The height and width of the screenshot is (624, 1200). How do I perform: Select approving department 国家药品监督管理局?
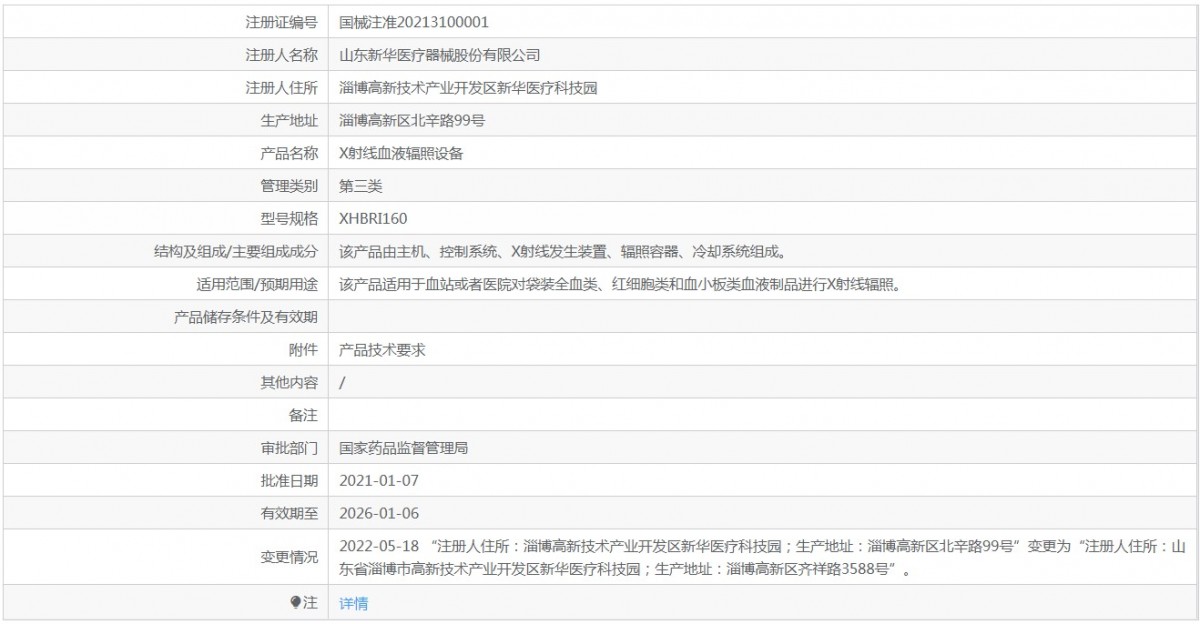[x=404, y=448]
